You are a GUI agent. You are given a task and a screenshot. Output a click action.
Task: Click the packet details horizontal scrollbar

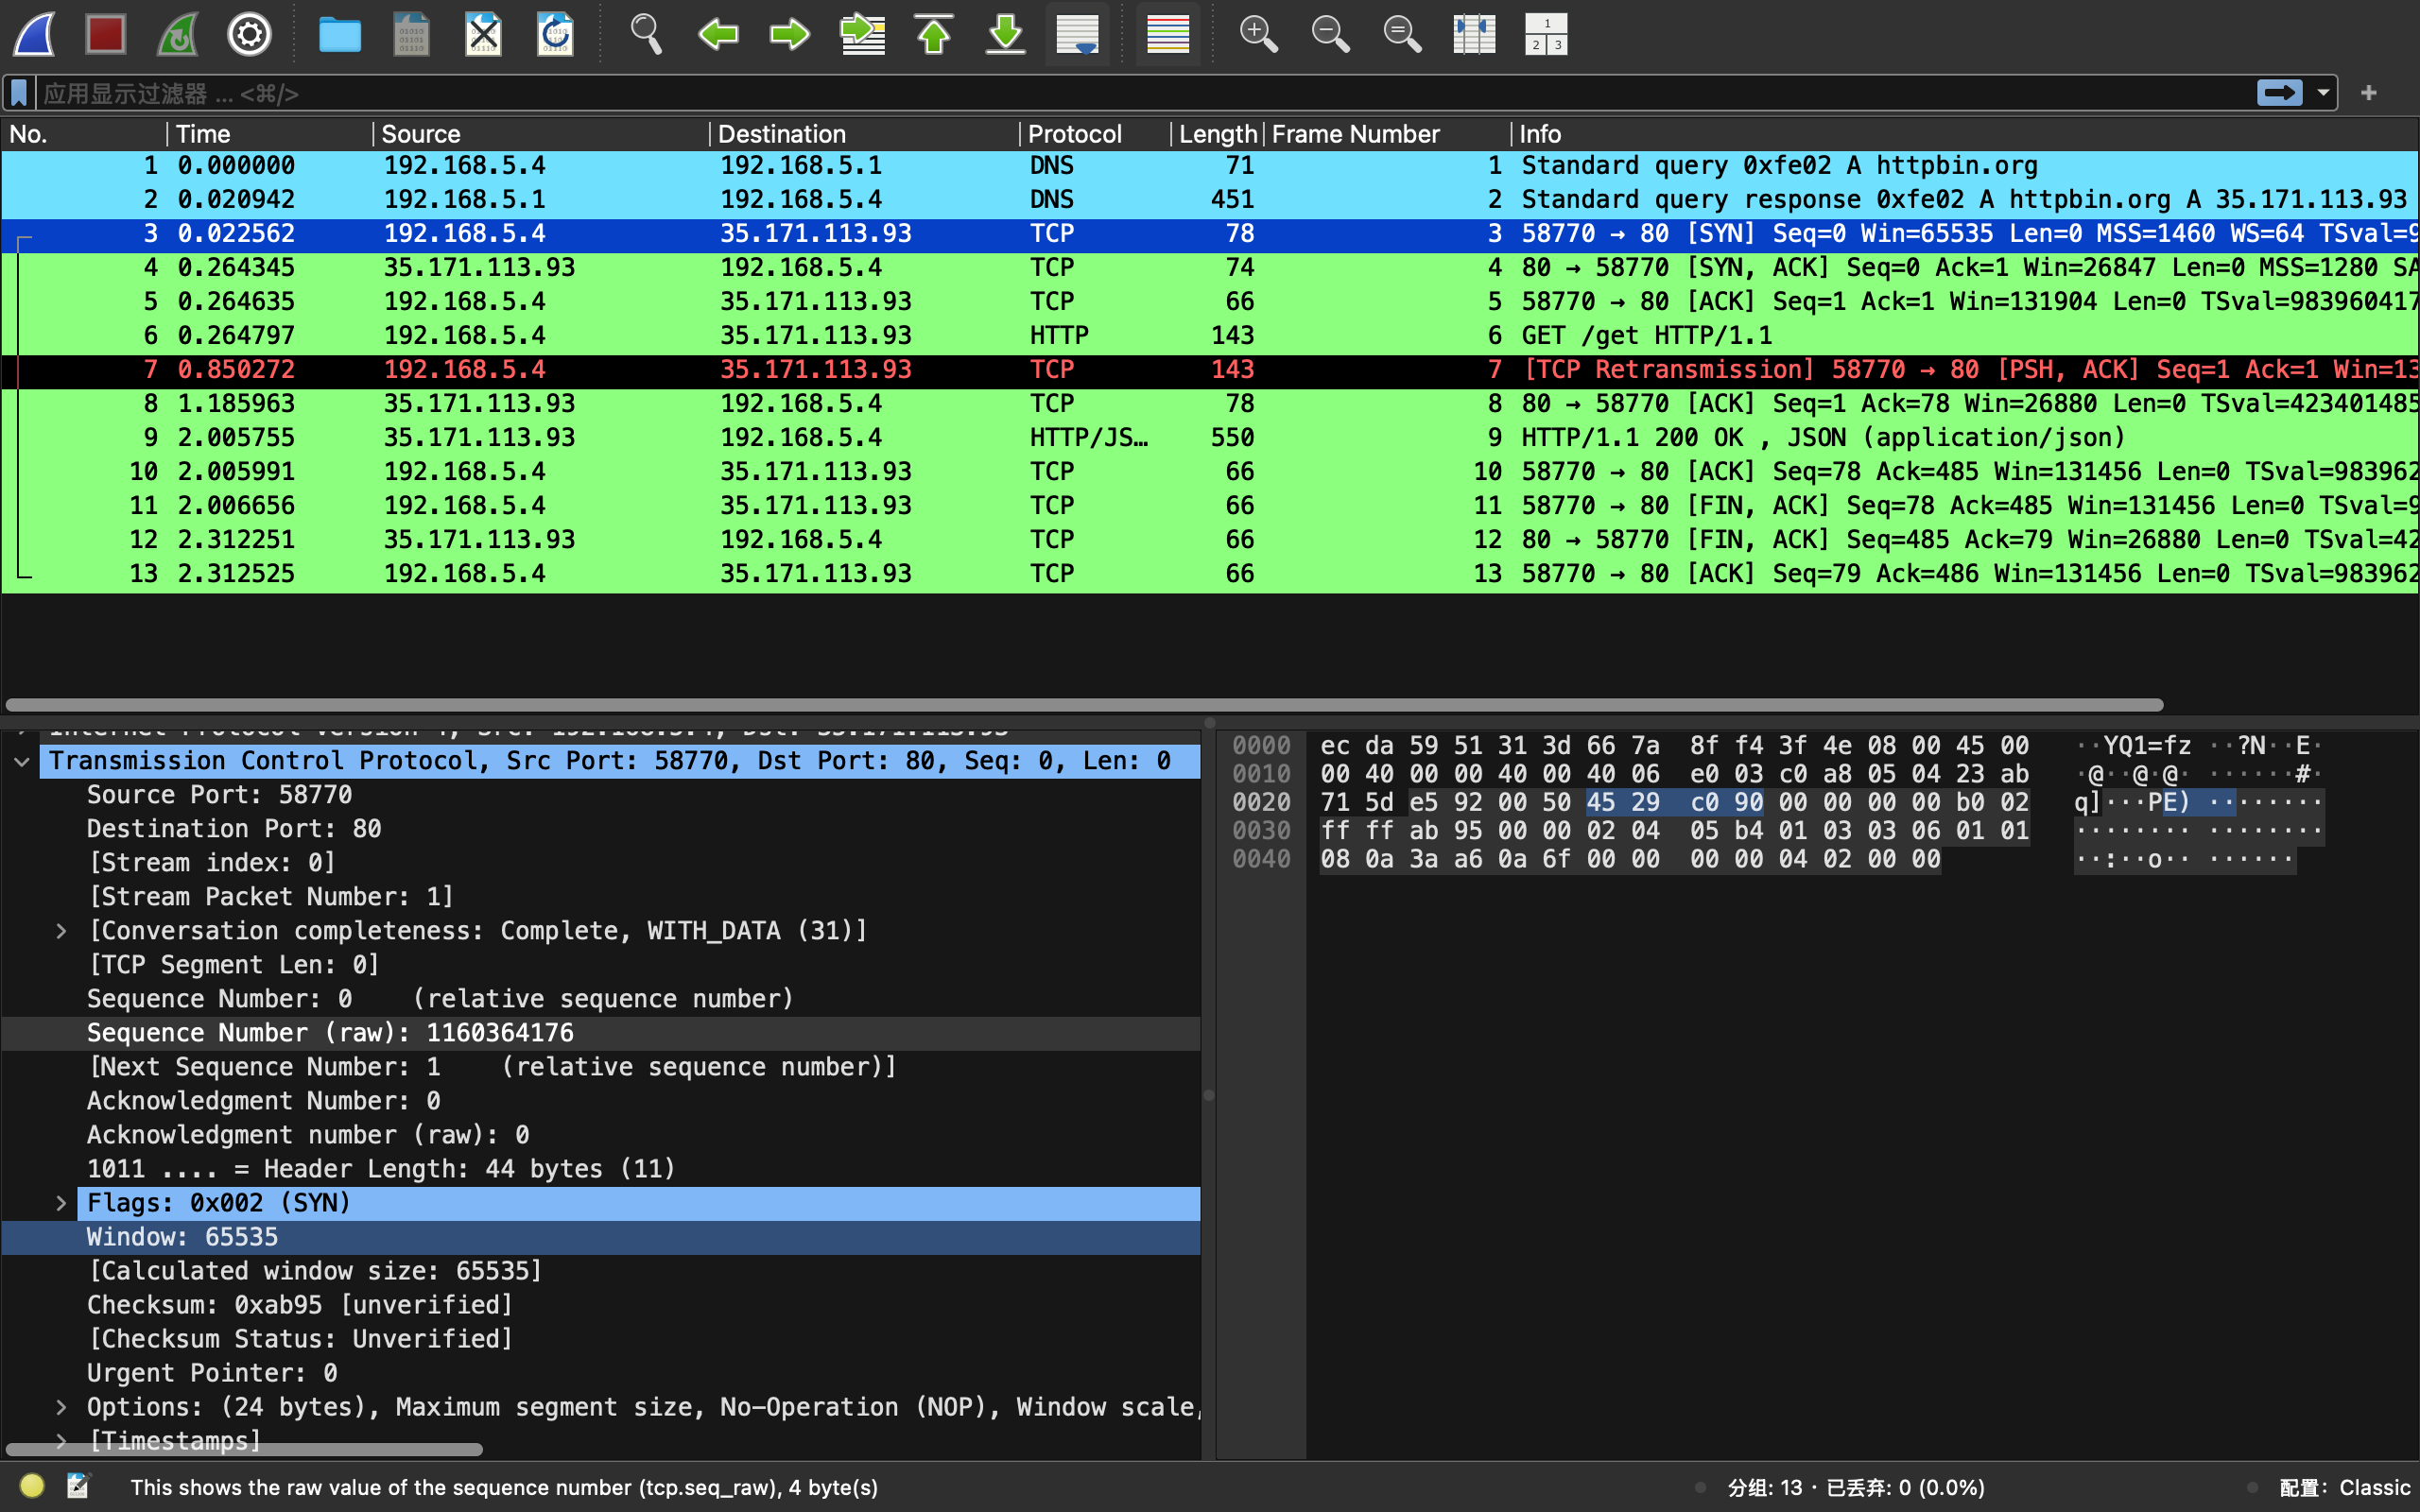(244, 1449)
